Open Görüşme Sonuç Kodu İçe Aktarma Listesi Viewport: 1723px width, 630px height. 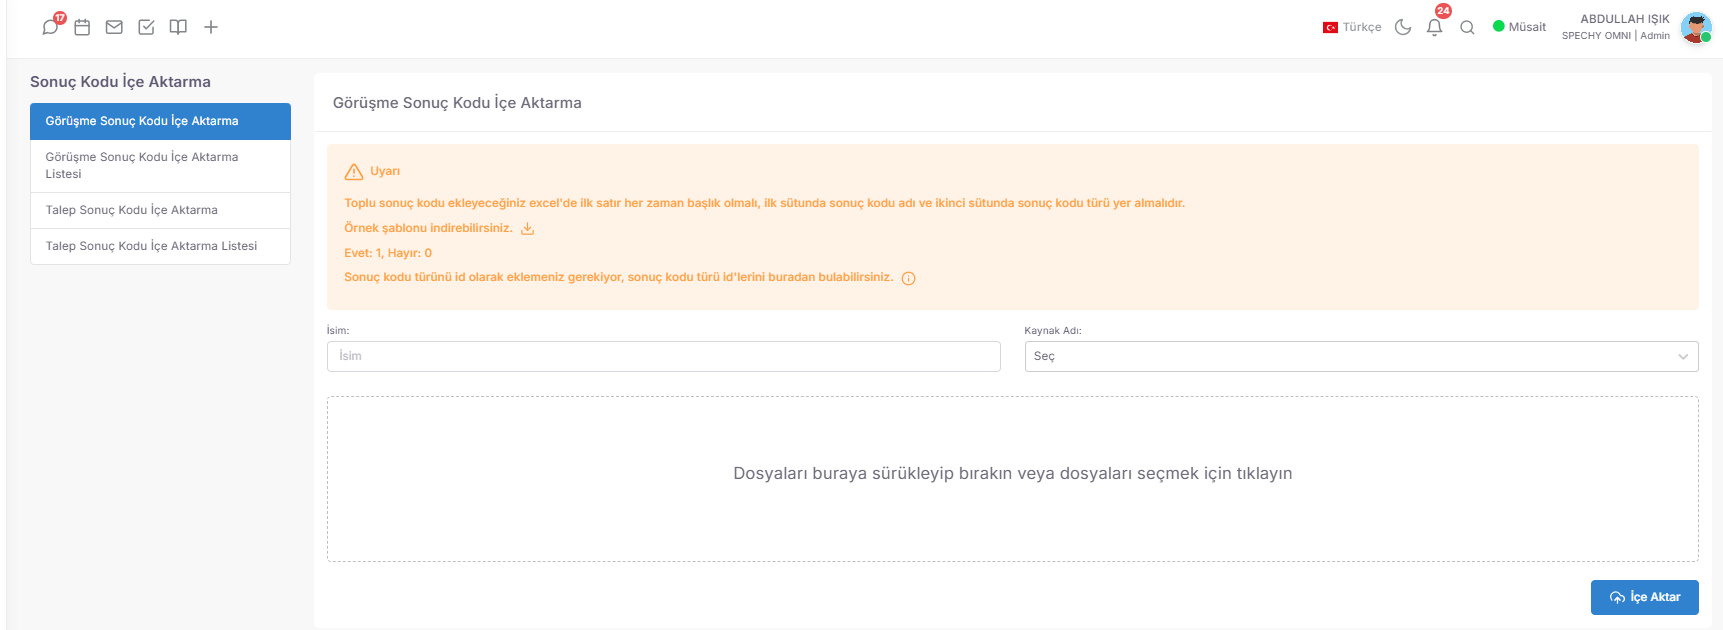click(x=160, y=166)
